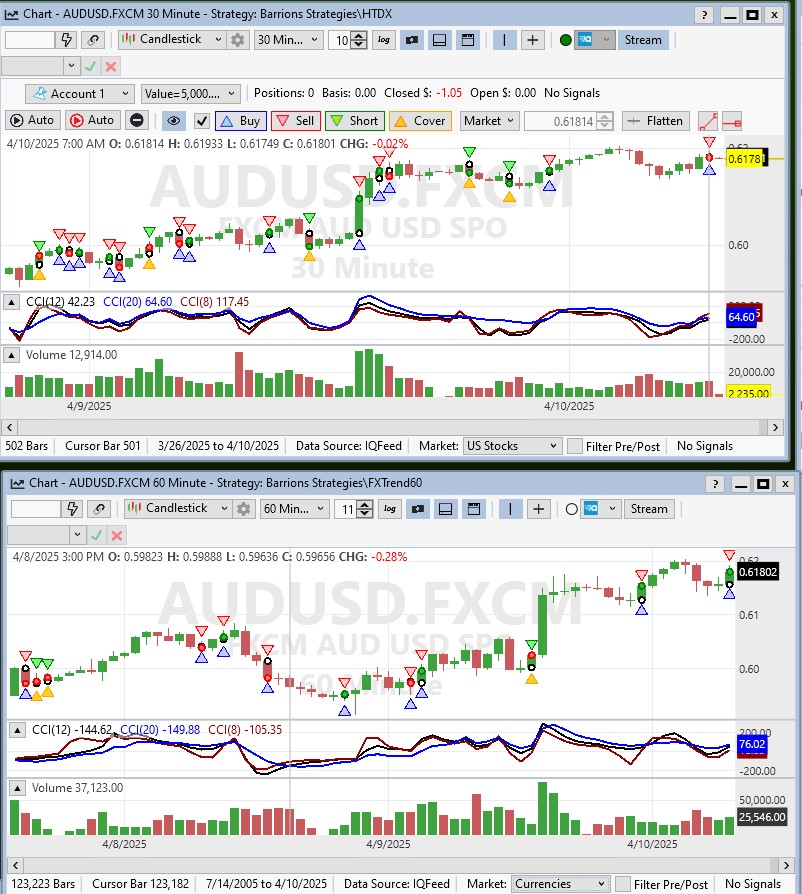This screenshot has width=802, height=894.
Task: Click calendar-style icon in 60 Minute chart
Action: 474,509
